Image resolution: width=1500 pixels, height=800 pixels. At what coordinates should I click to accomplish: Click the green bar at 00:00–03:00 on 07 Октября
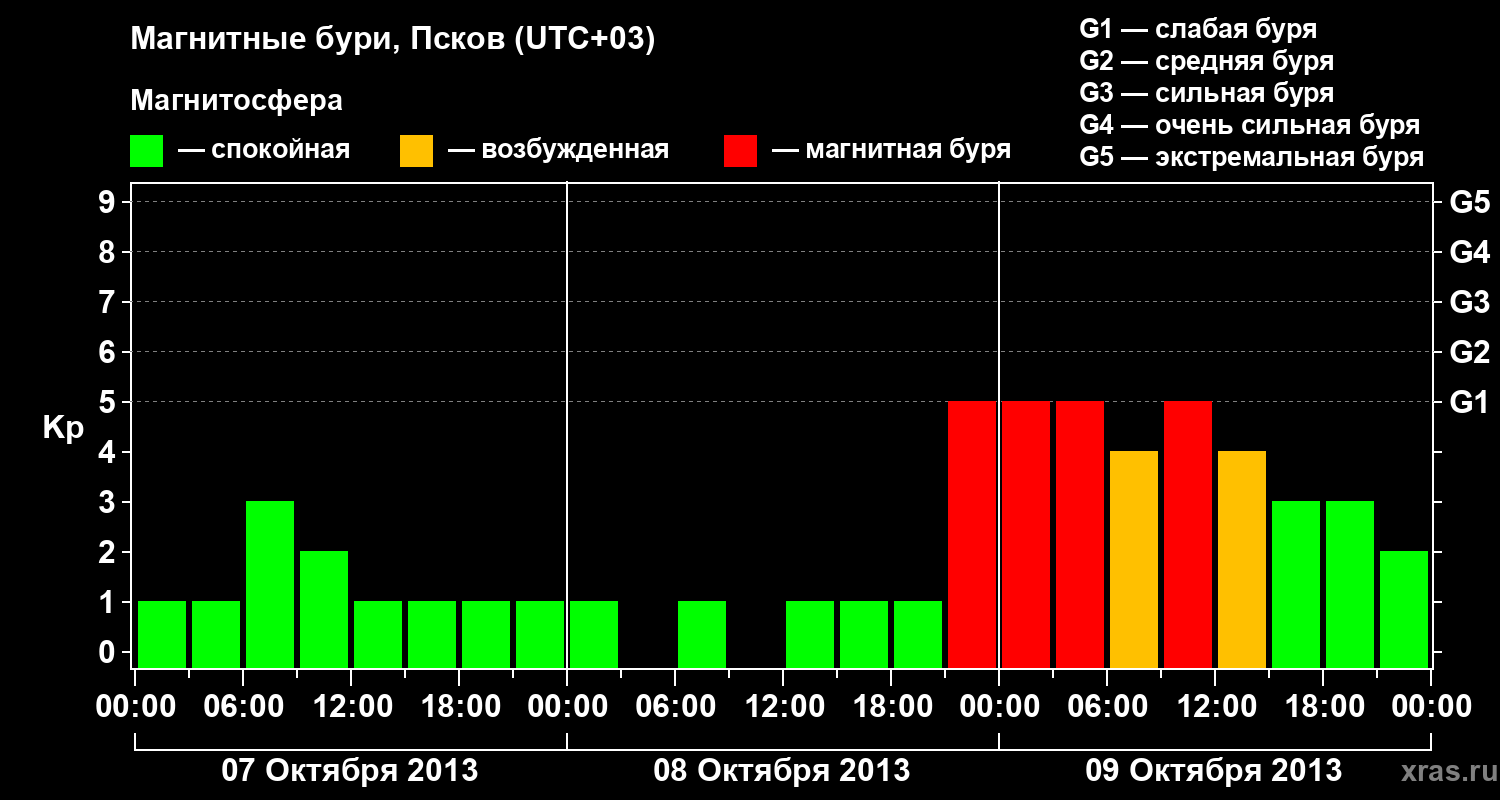click(162, 634)
